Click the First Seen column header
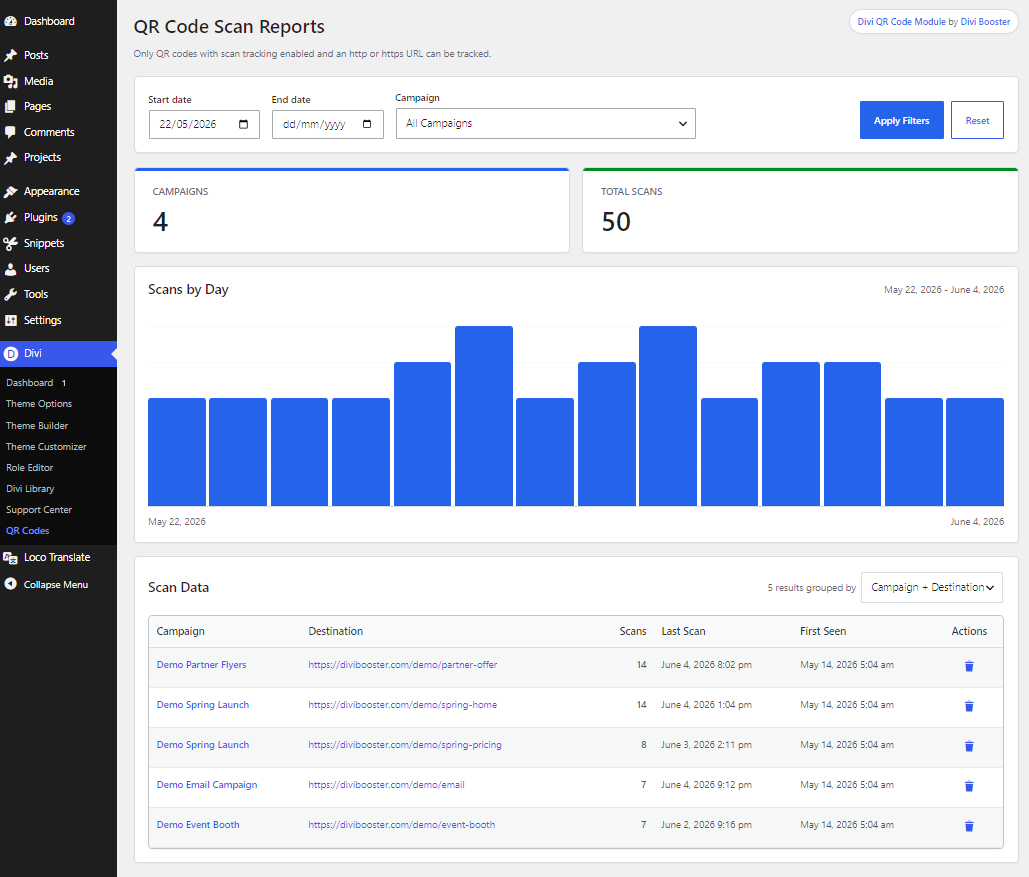The height and width of the screenshot is (877, 1029). pos(823,631)
